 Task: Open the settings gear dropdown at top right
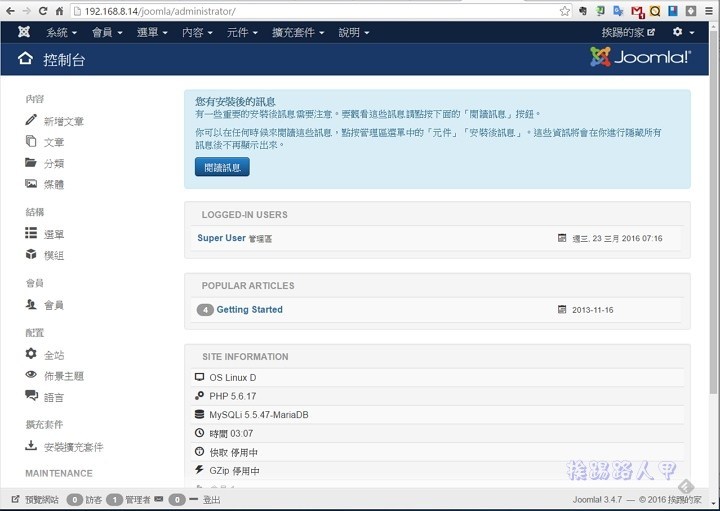click(x=683, y=32)
